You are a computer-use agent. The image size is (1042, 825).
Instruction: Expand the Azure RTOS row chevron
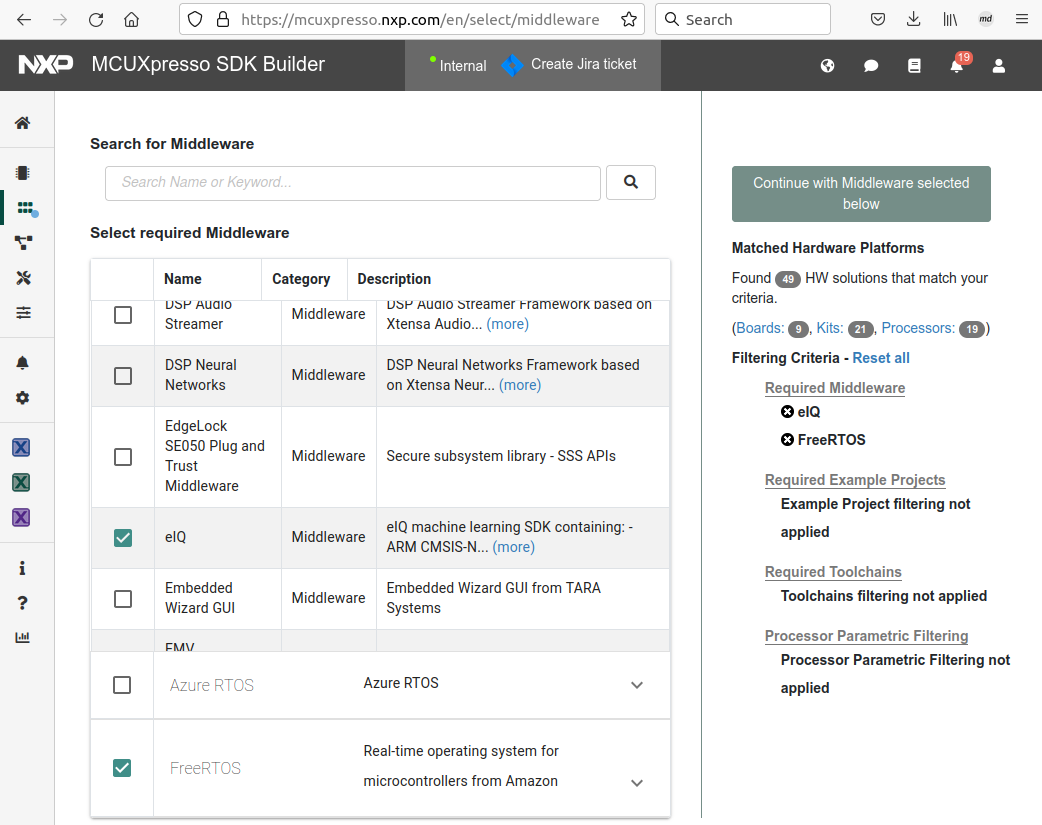point(637,685)
